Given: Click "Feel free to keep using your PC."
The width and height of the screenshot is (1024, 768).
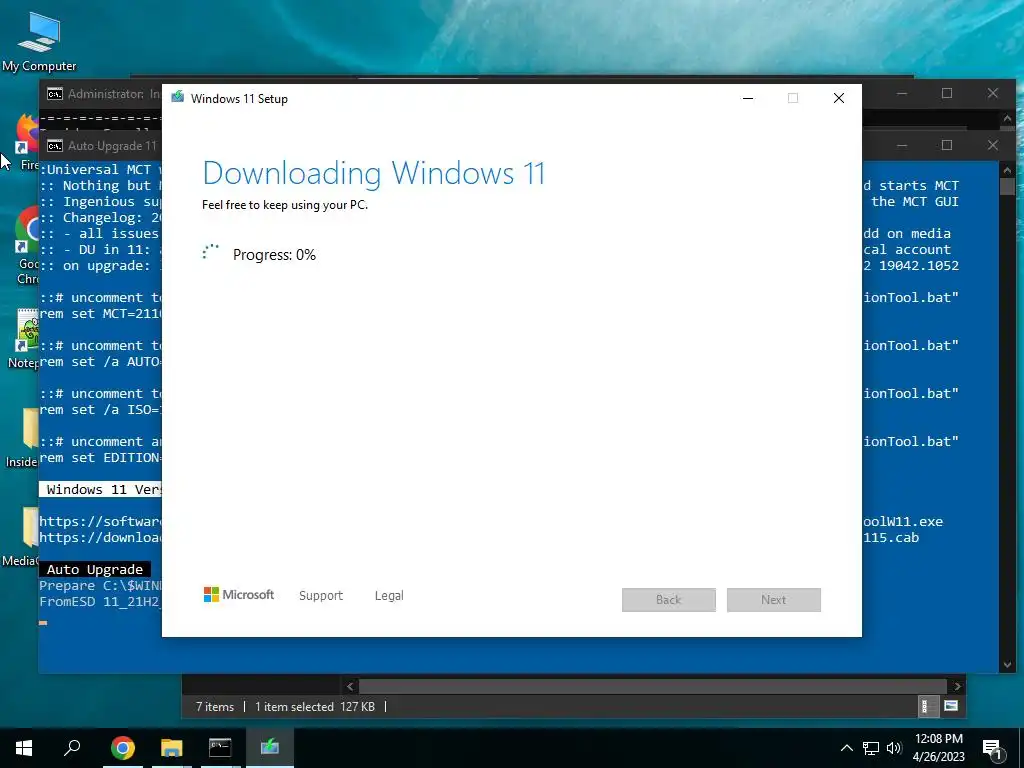Looking at the screenshot, I should (x=285, y=205).
